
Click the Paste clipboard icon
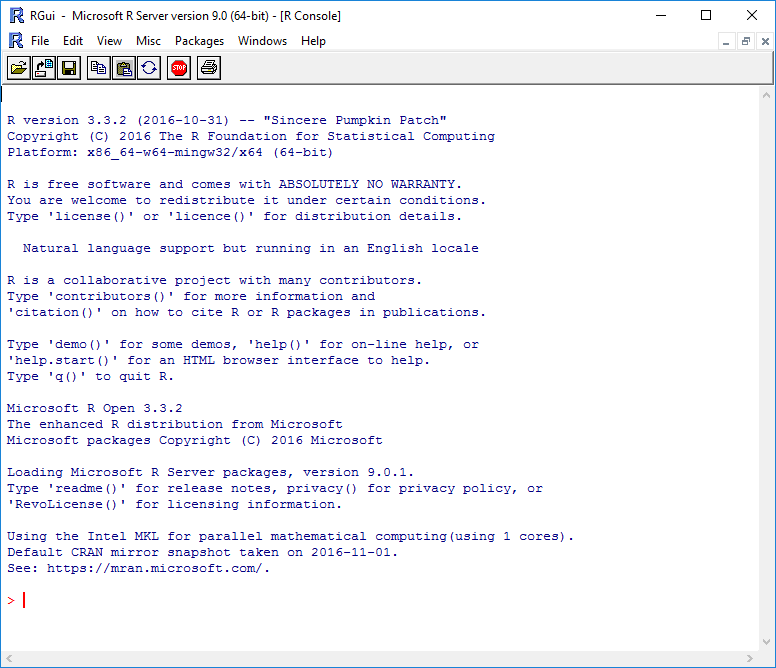[x=124, y=68]
